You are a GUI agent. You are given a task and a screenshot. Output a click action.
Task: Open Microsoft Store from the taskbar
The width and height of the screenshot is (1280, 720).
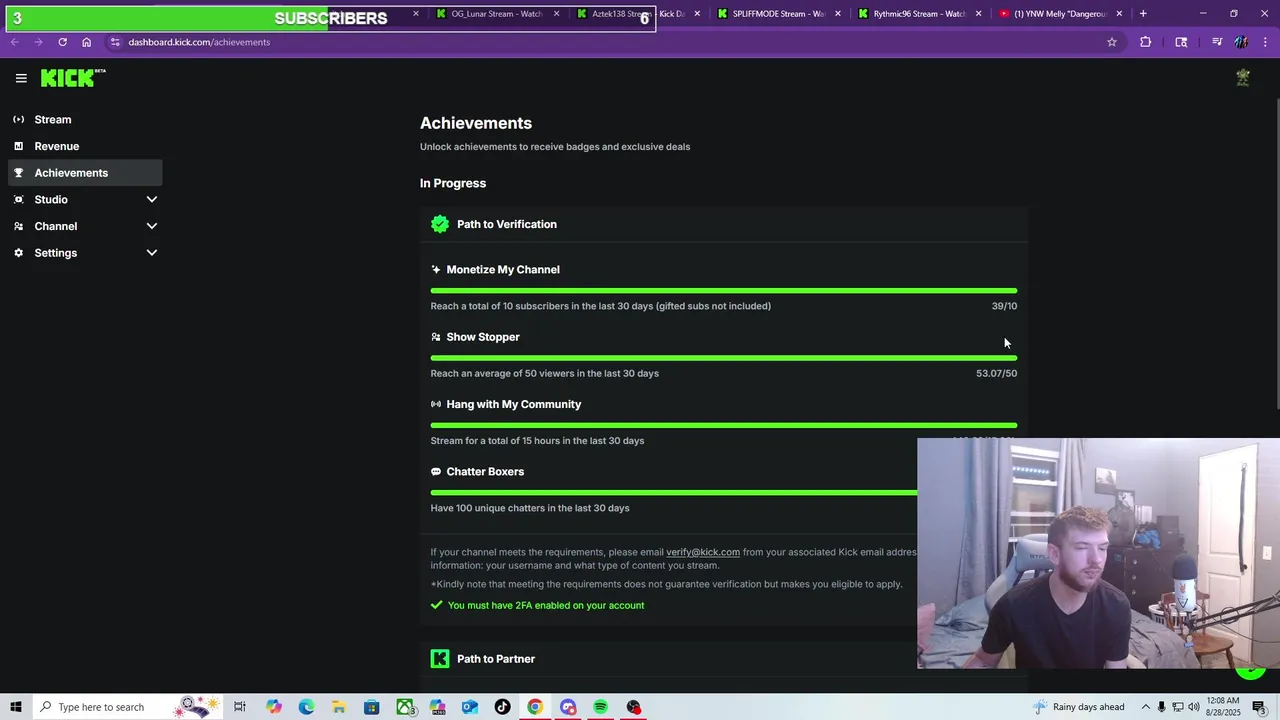(x=371, y=707)
